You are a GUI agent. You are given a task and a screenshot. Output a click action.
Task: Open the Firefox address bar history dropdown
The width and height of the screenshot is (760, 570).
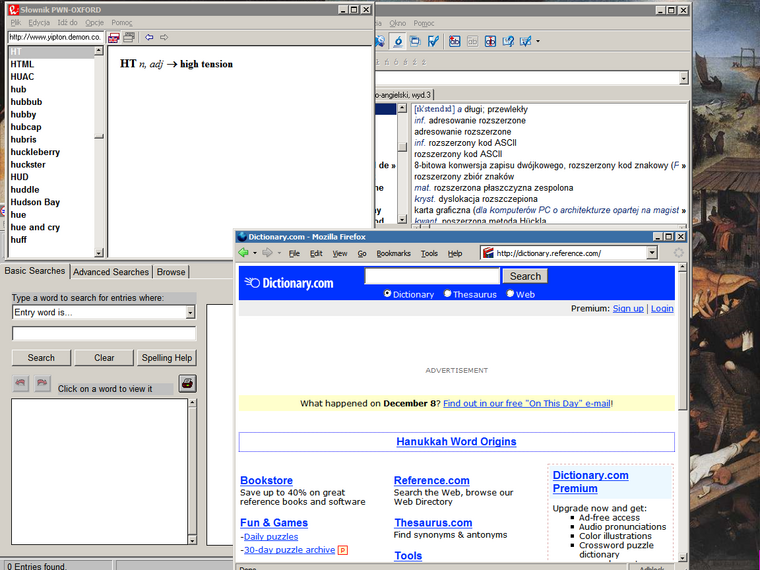pos(652,253)
